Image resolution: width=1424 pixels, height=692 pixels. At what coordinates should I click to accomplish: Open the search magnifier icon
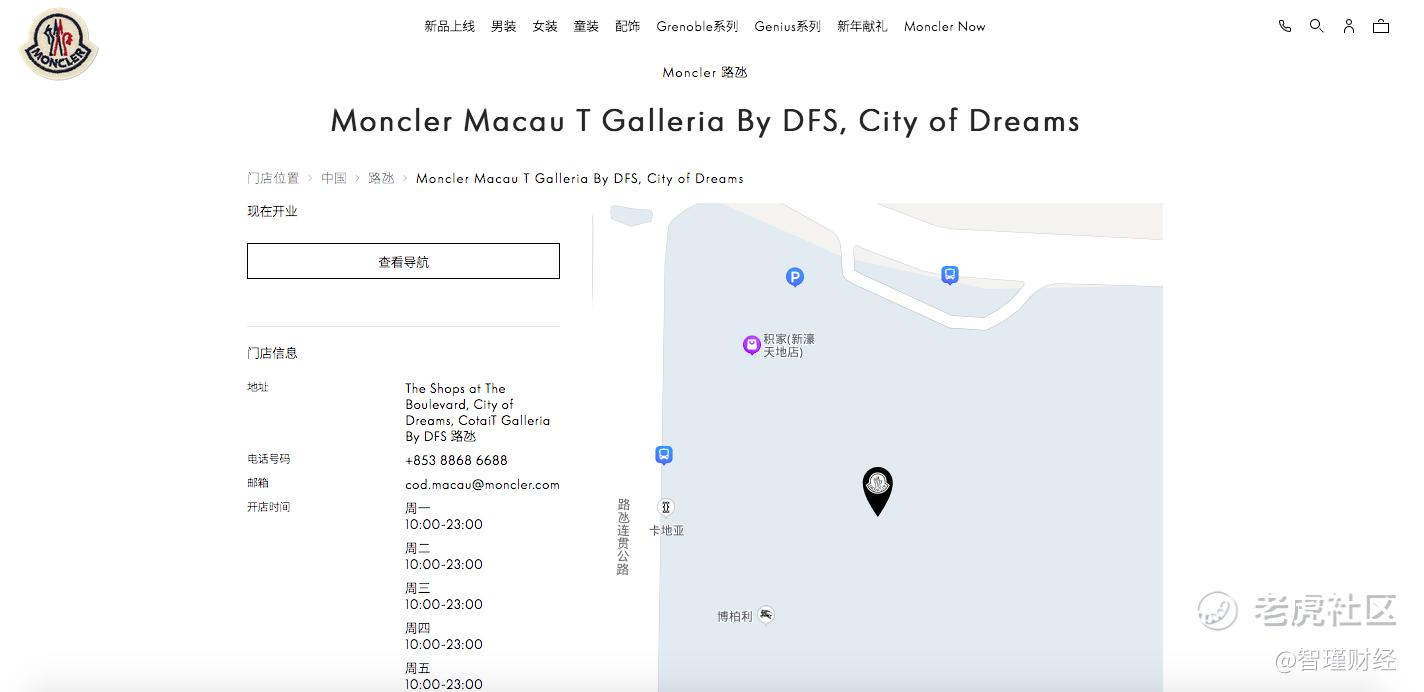[1317, 26]
